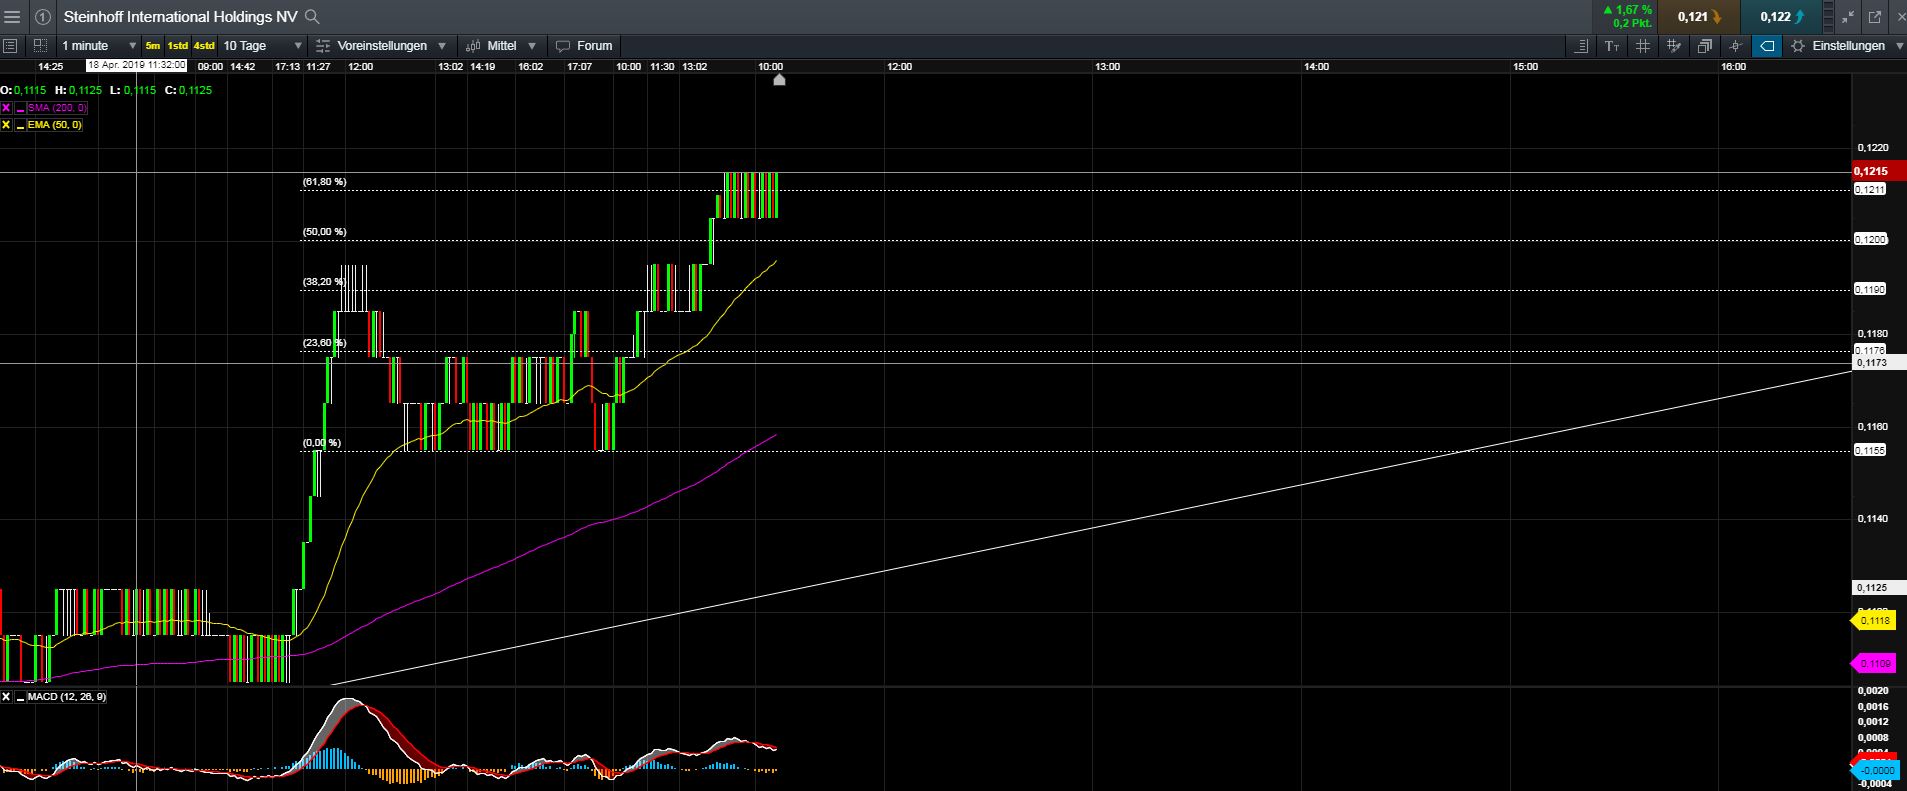Collapse the MACD indicator panel
Image resolution: width=1907 pixels, height=791 pixels.
pos(20,697)
